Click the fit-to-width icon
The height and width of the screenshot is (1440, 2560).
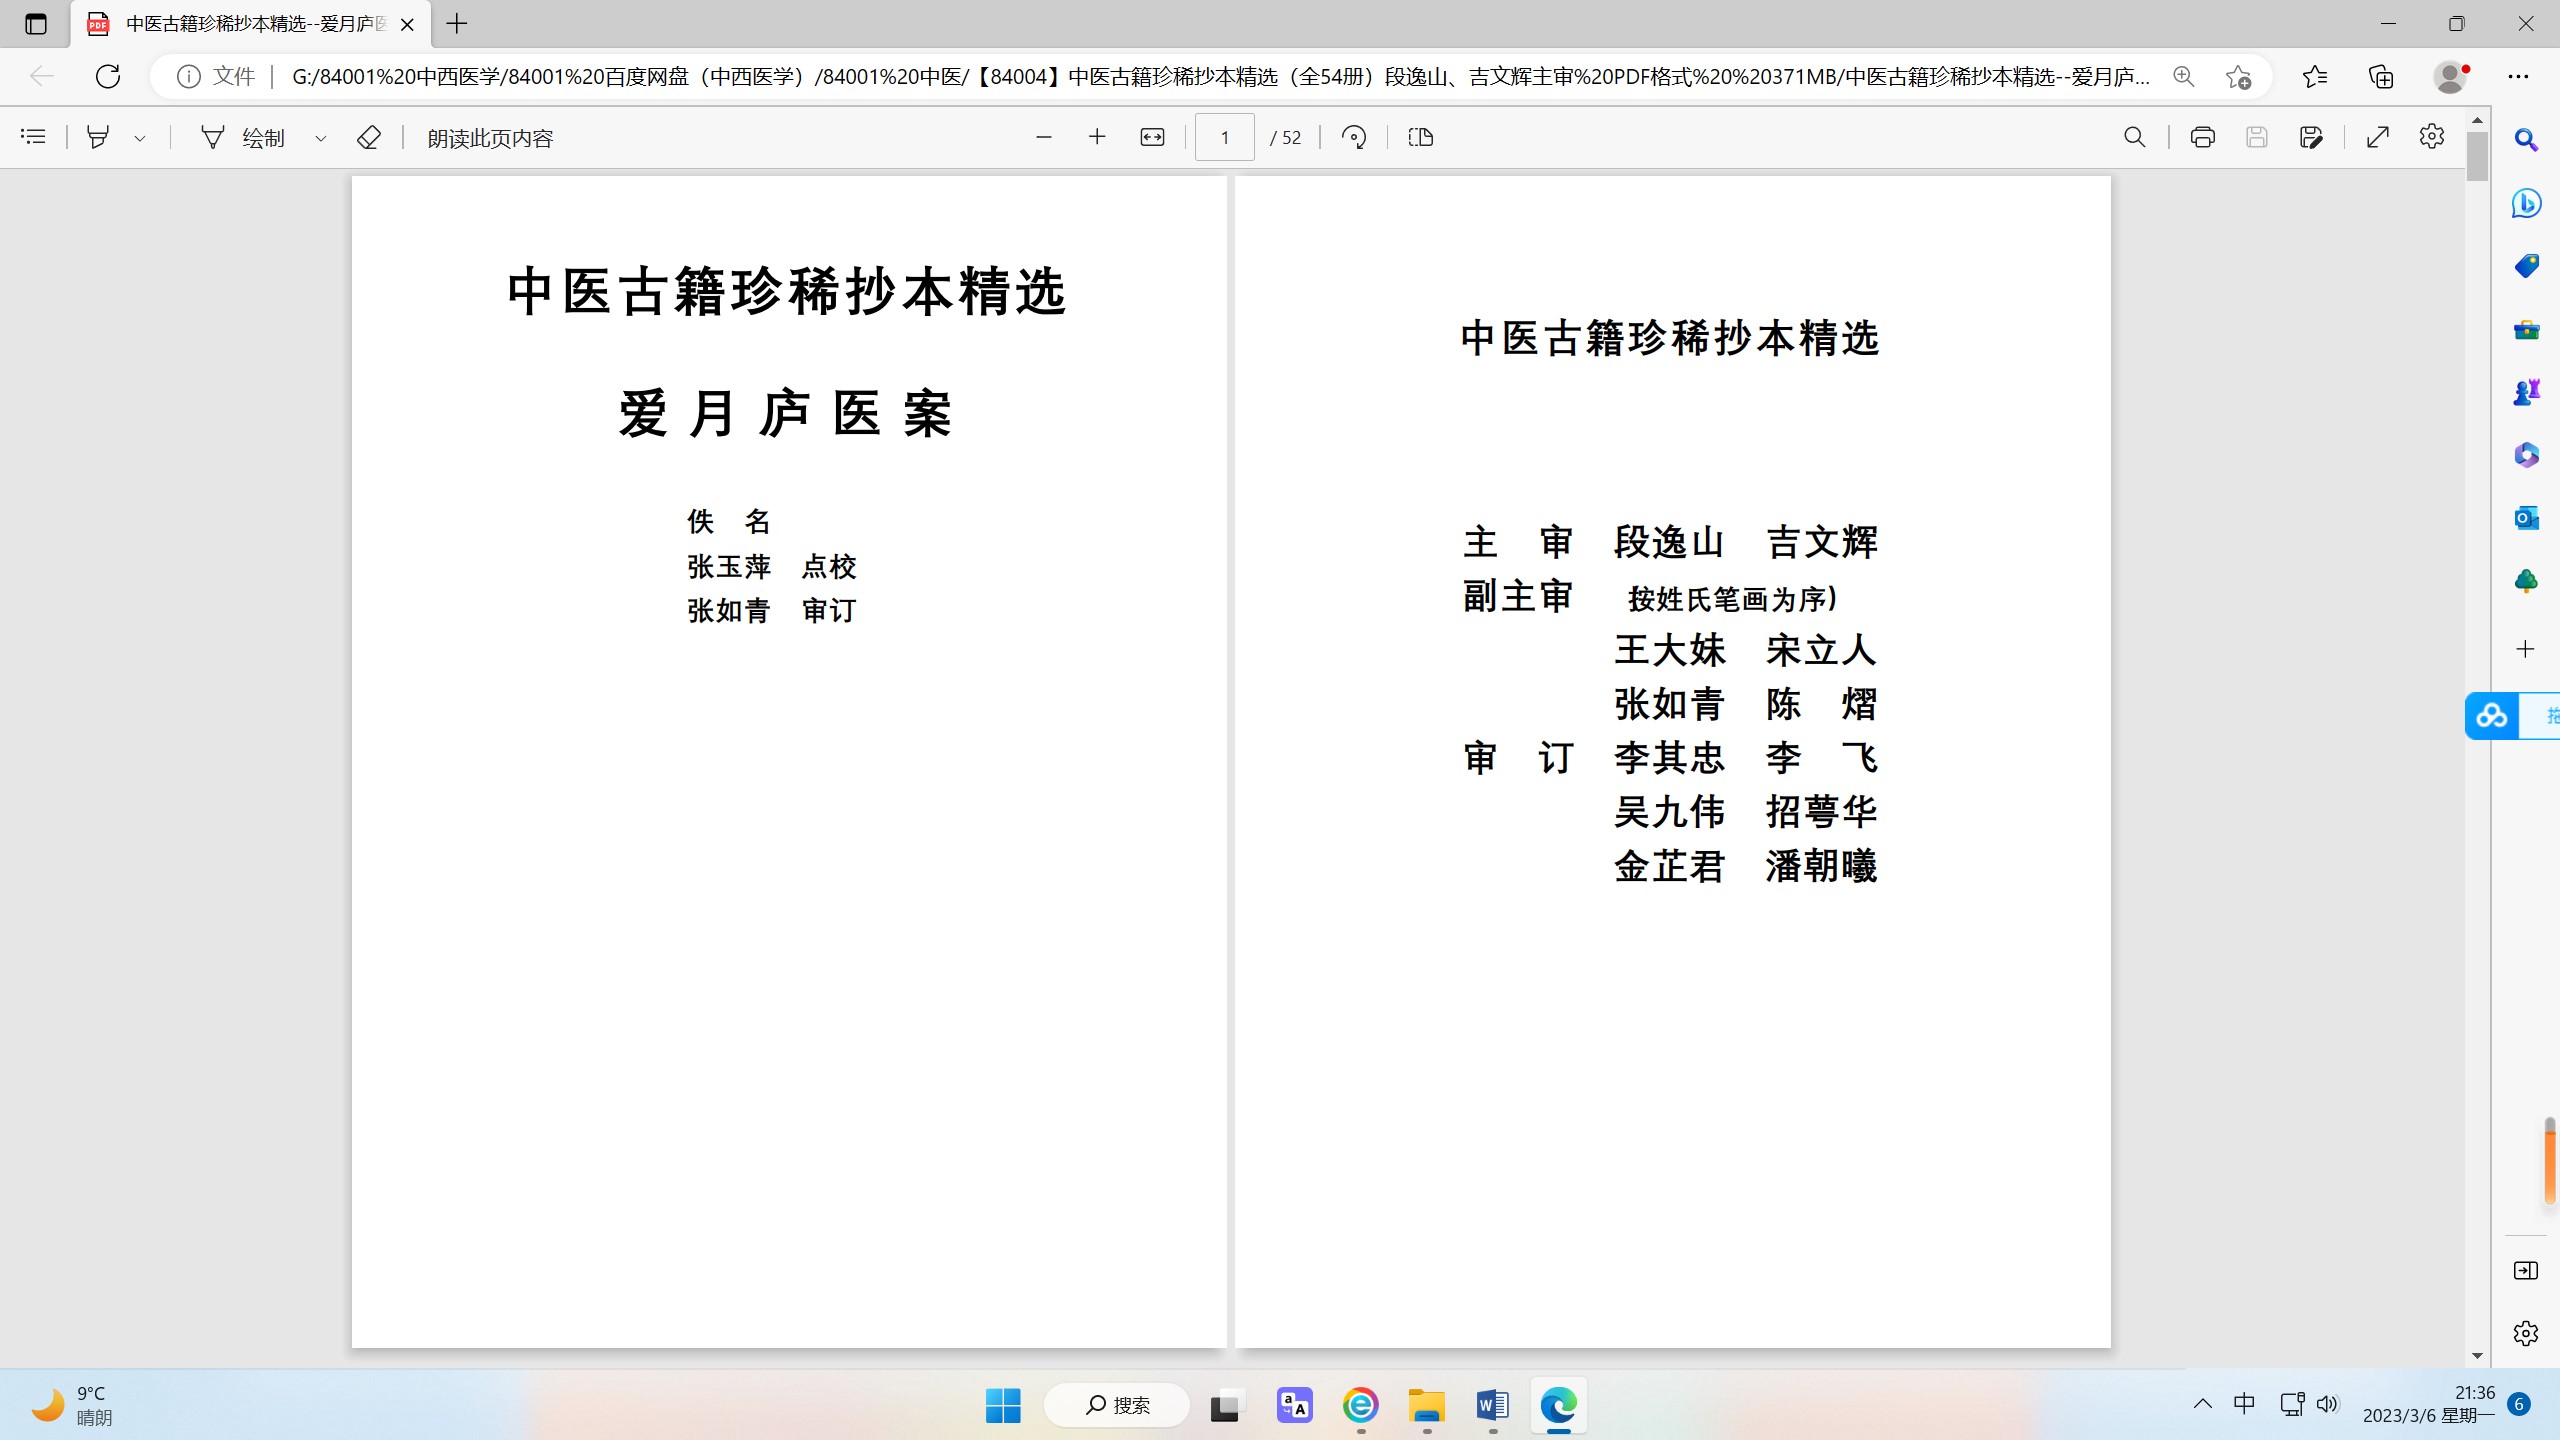(x=1152, y=137)
